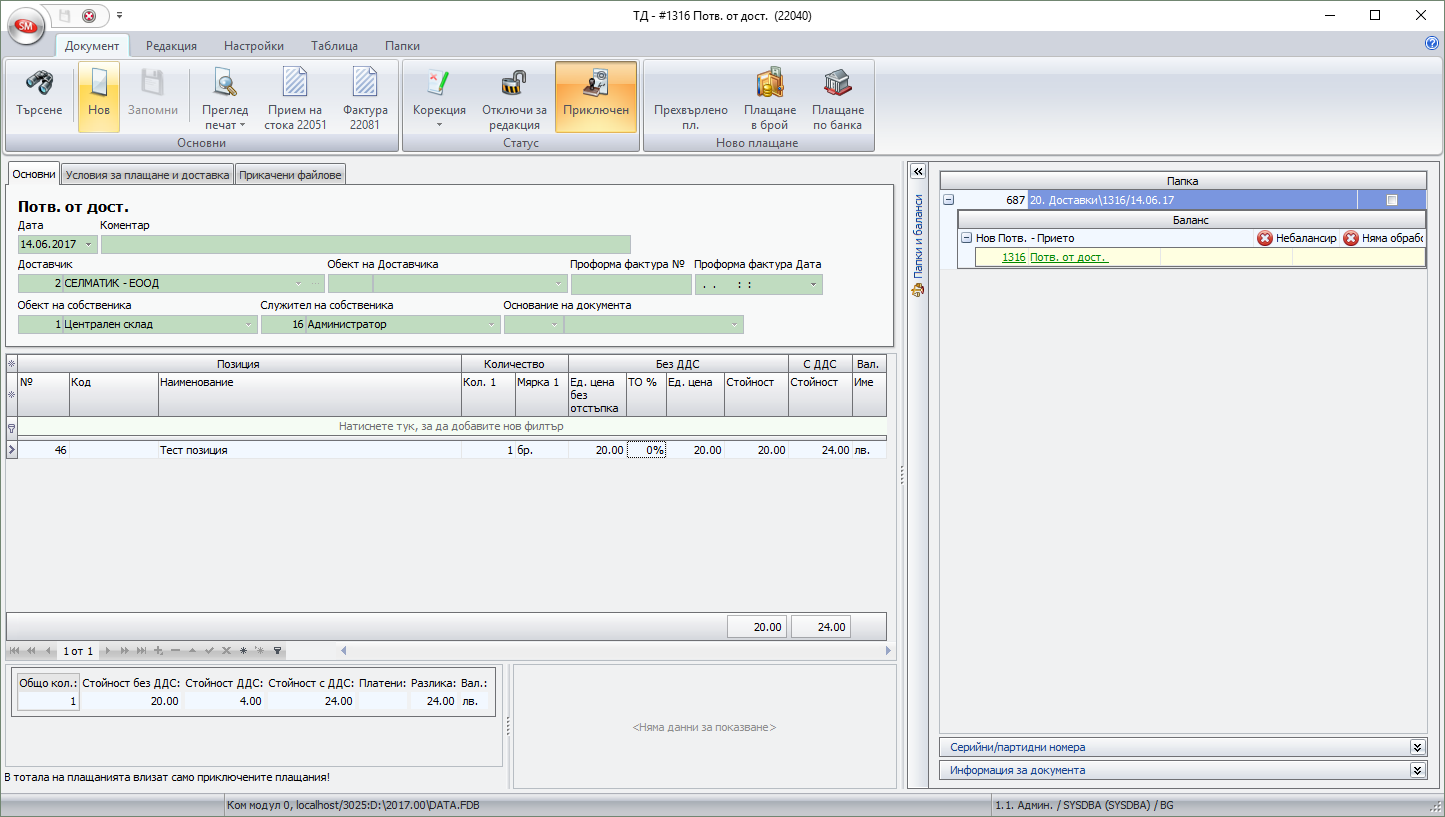Click the filter row to add new filter
The height and width of the screenshot is (817, 1445).
pyautogui.click(x=452, y=426)
